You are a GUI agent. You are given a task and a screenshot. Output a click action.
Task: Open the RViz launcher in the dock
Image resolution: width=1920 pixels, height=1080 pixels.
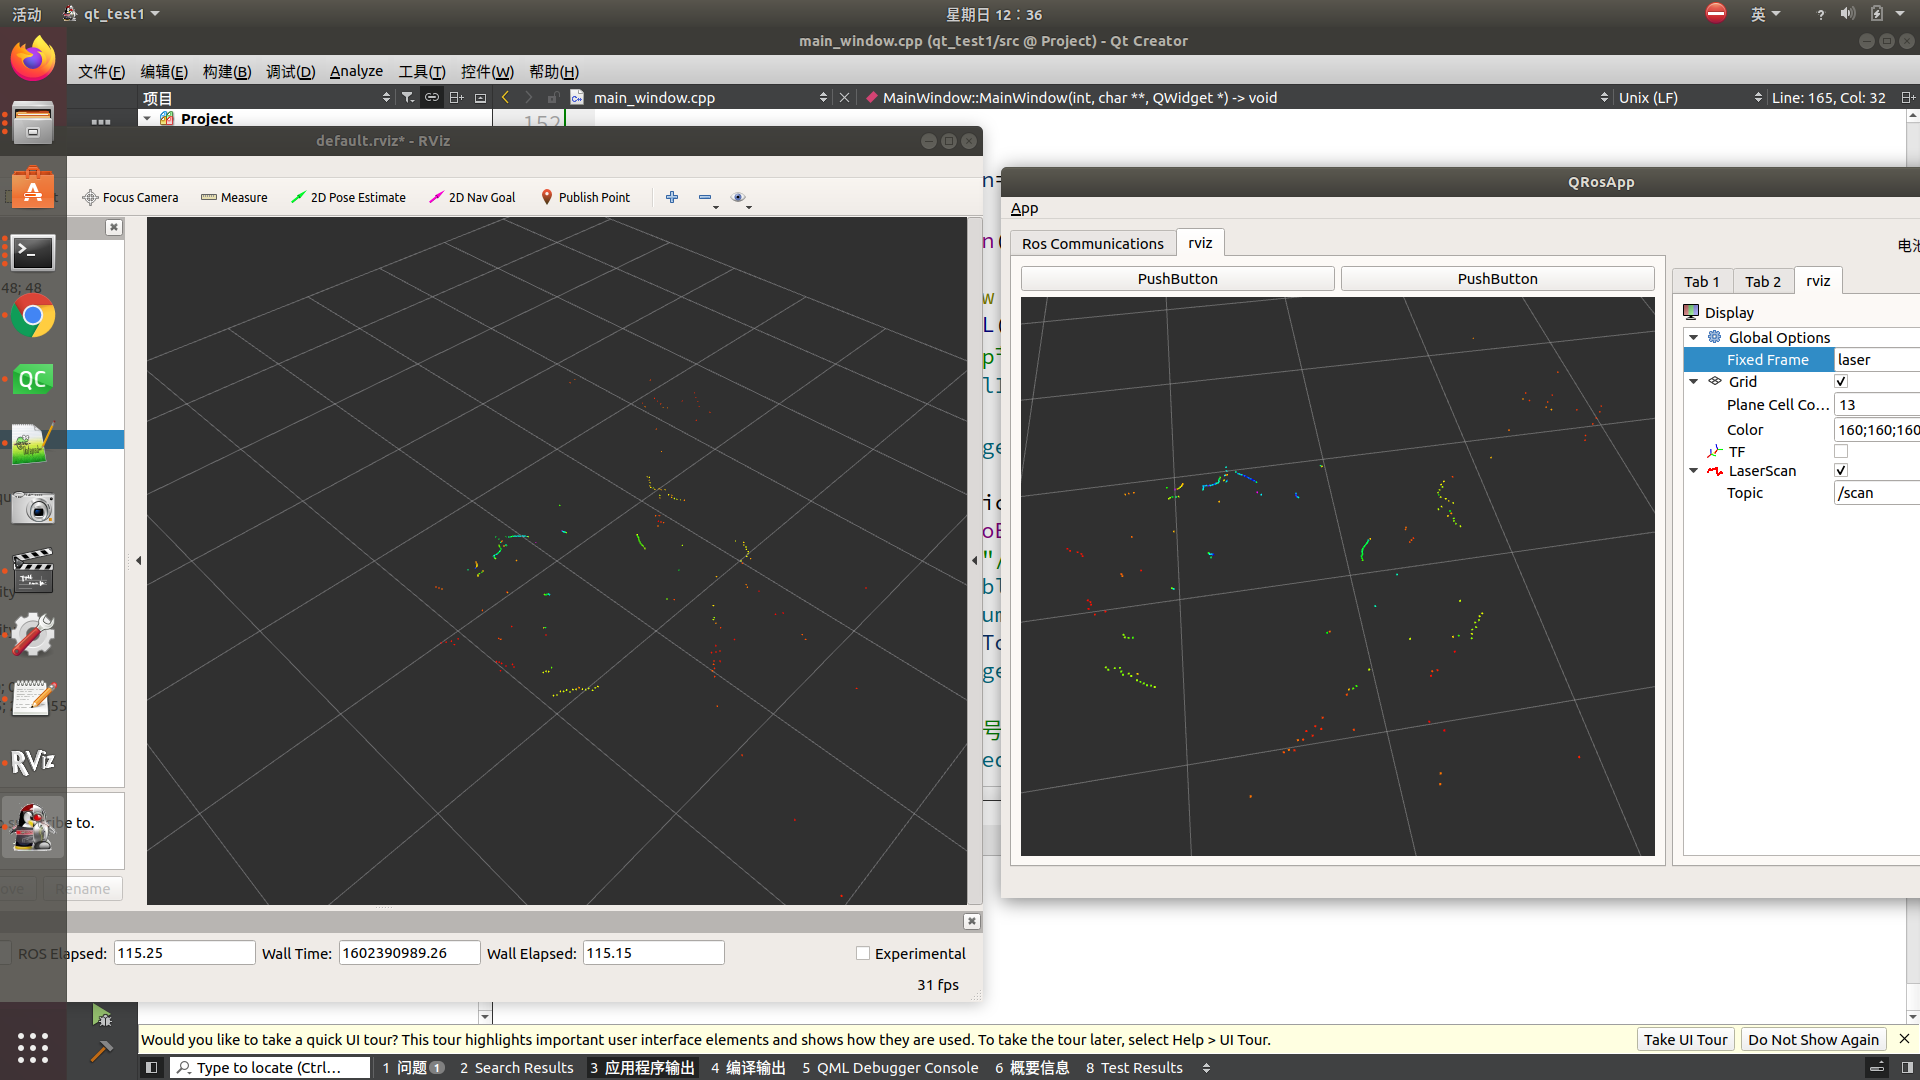point(33,762)
